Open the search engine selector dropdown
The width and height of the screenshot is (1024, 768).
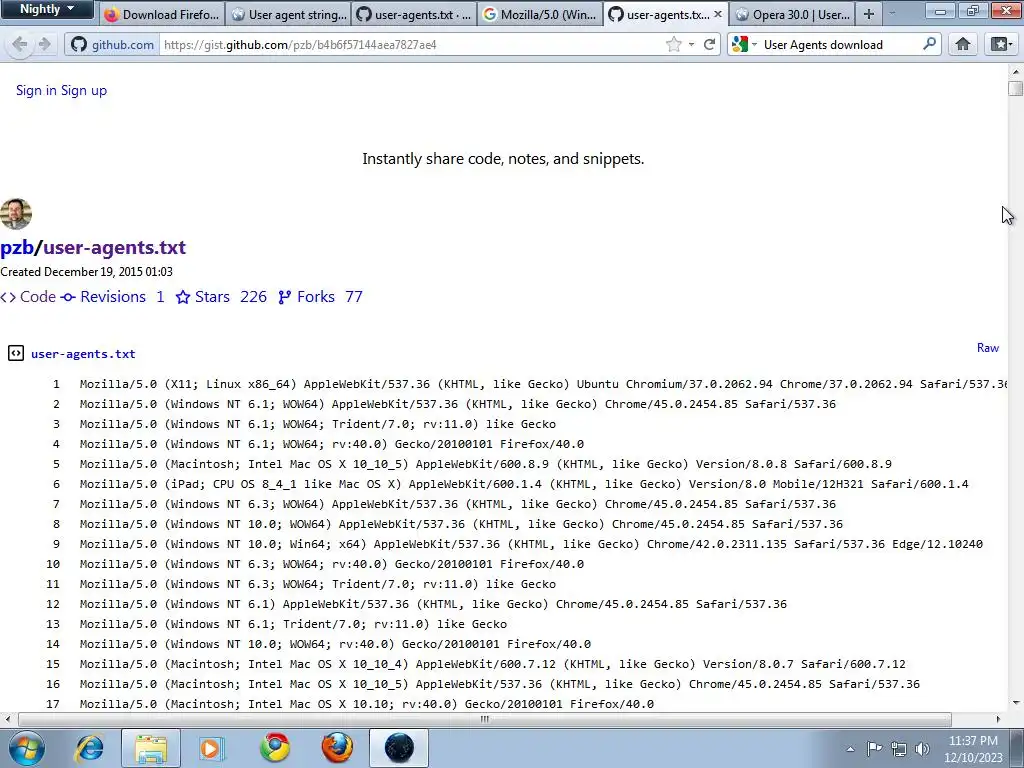coord(744,44)
